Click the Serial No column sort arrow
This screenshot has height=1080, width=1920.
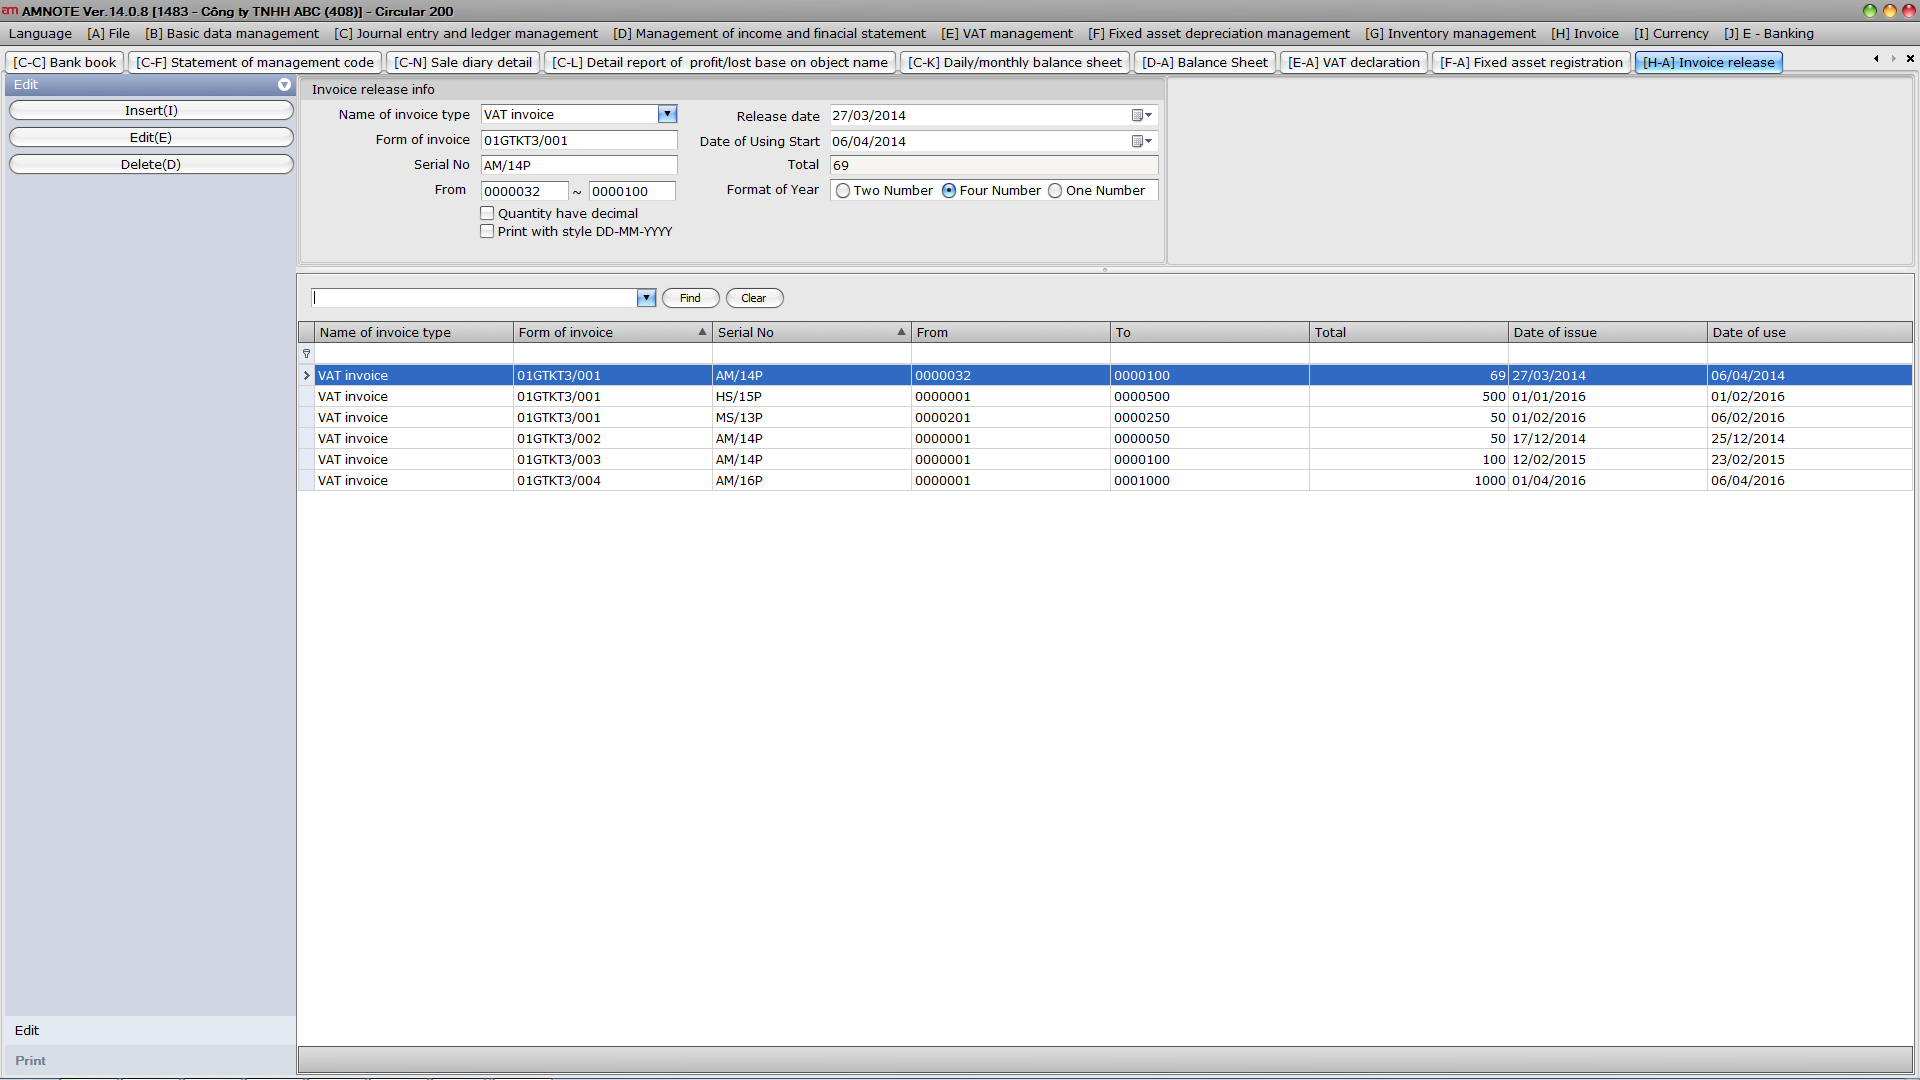coord(901,332)
